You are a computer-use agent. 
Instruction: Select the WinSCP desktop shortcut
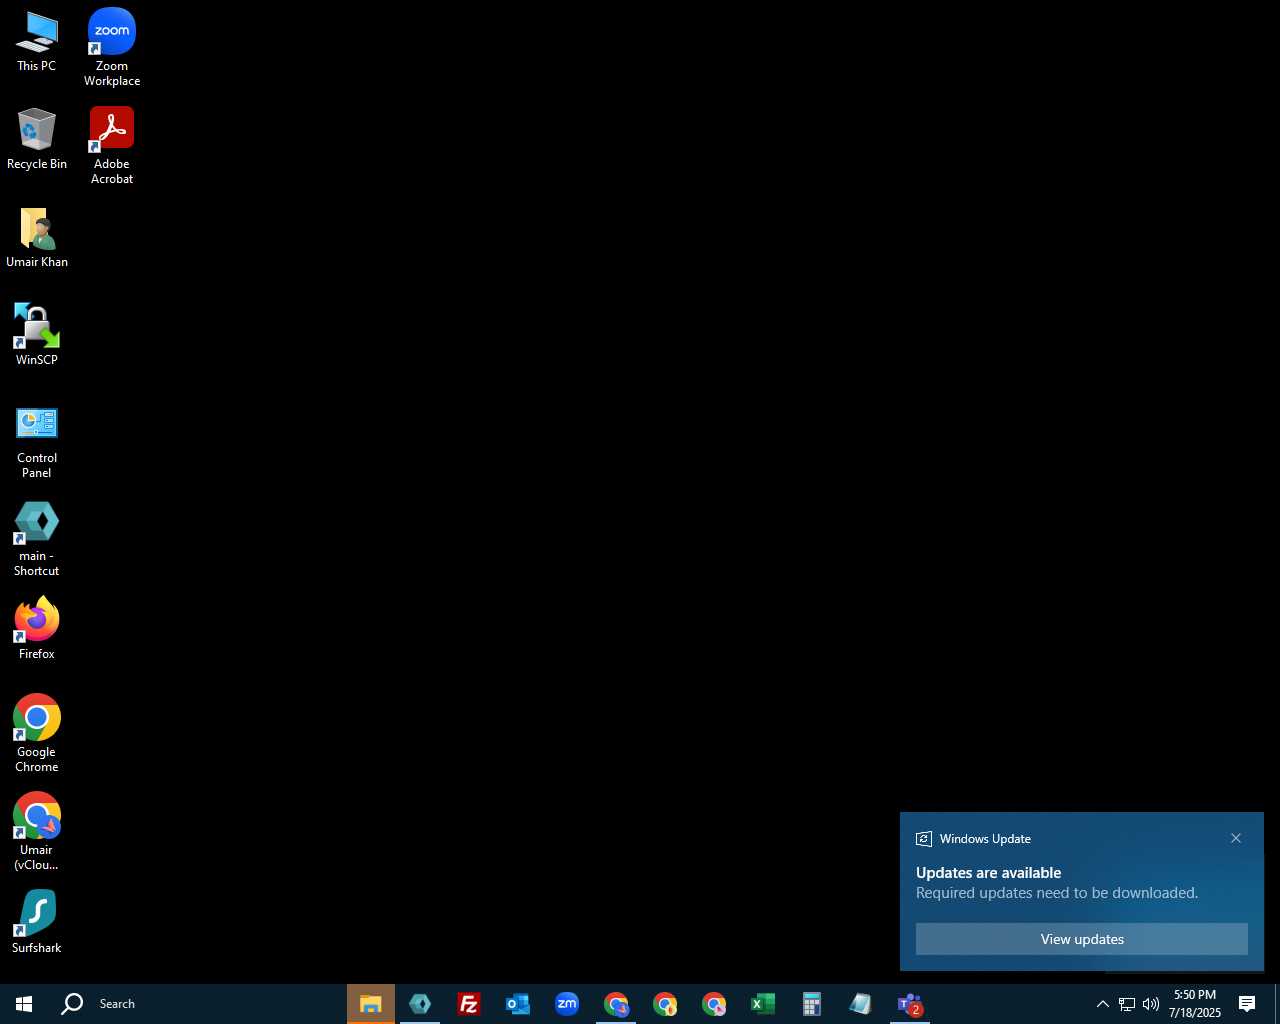pos(37,335)
